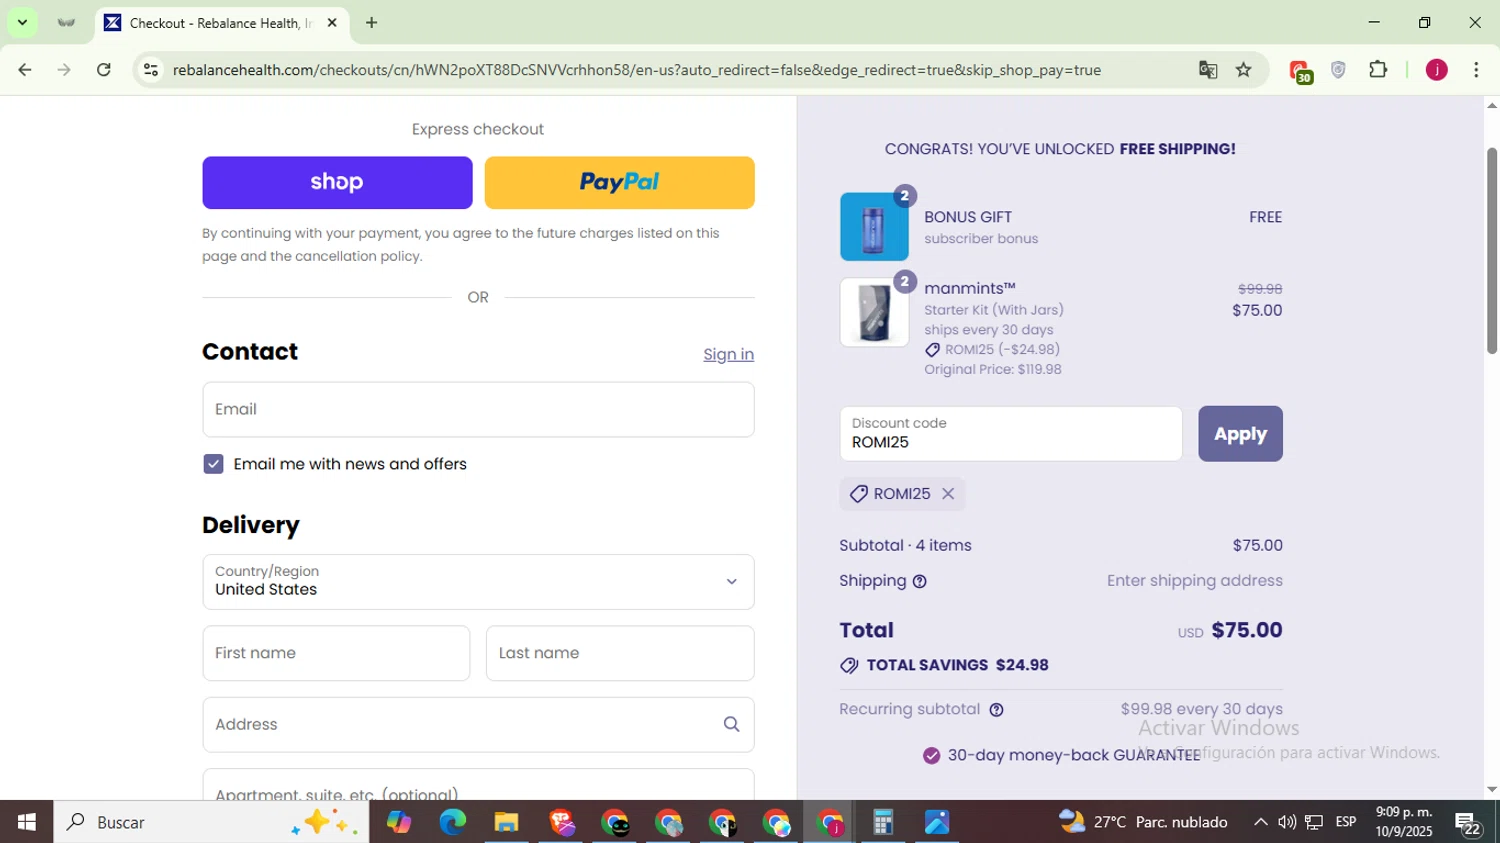Show hidden system tray icons
1500x843 pixels.
(x=1260, y=822)
